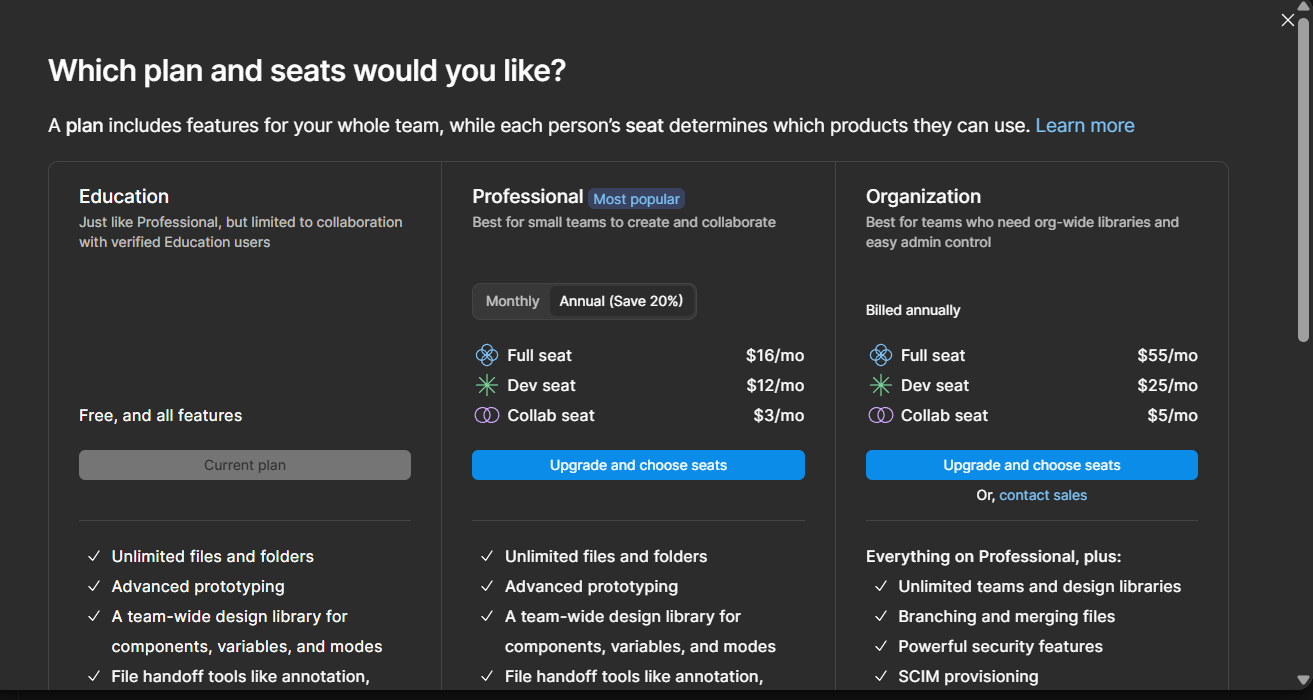Viewport: 1313px width, 700px height.
Task: Click the Which plan and seats heading
Action: [x=307, y=71]
